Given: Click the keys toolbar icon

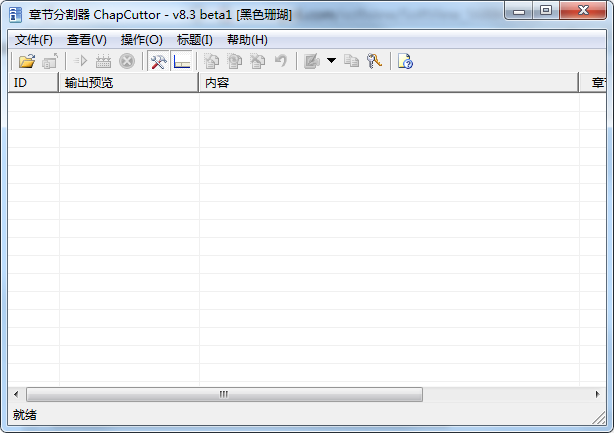Looking at the screenshot, I should coord(374,61).
